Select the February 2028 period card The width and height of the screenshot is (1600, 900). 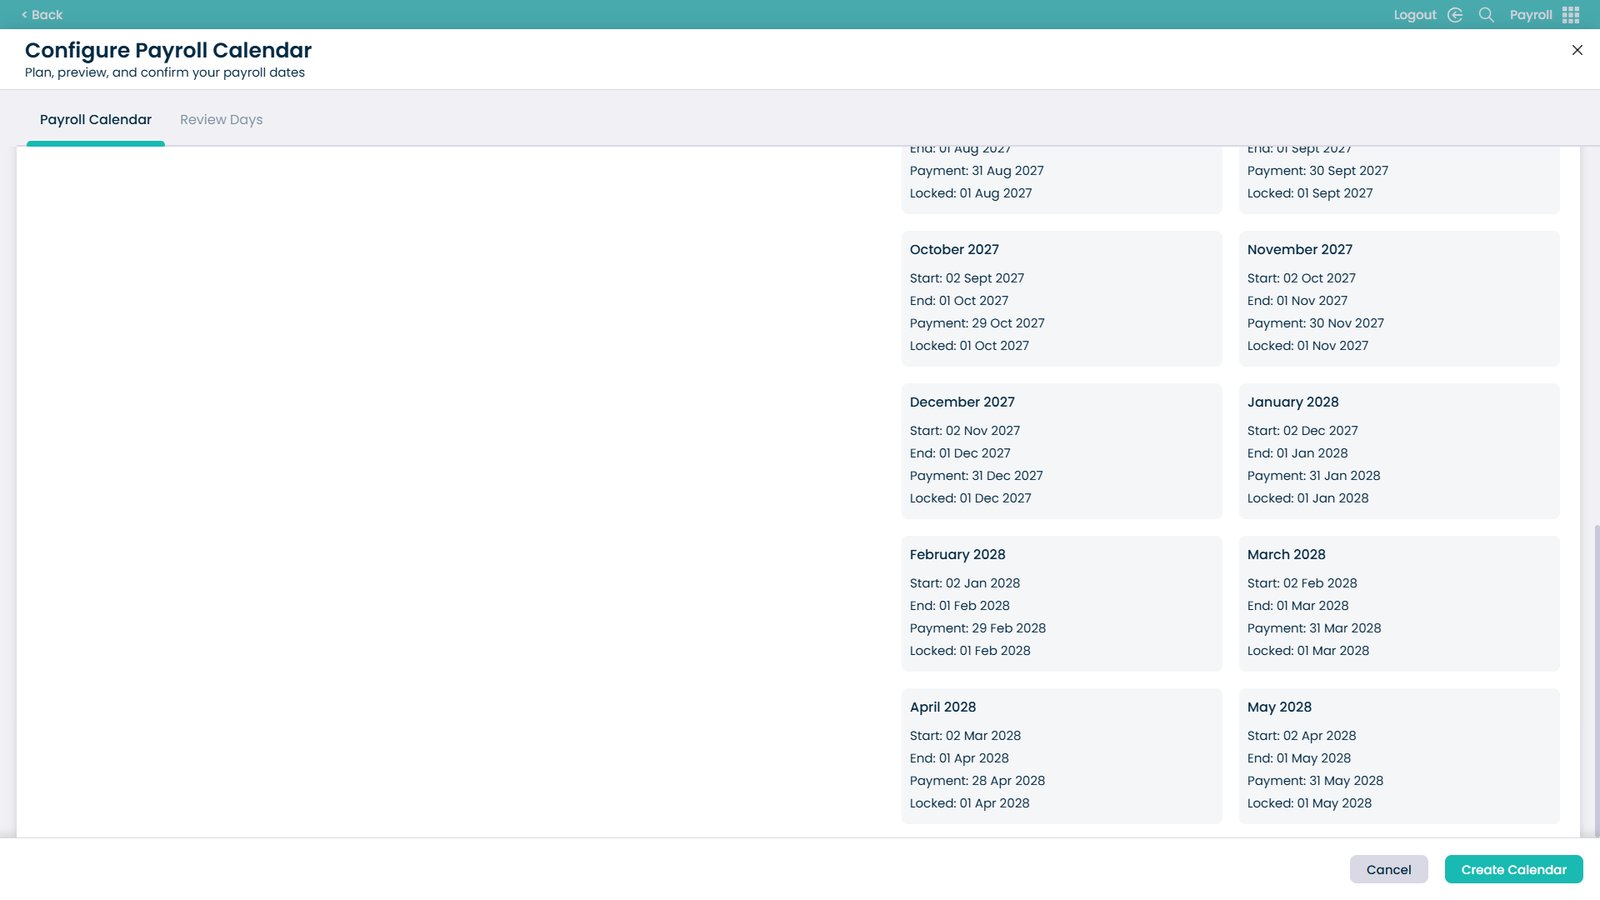tap(1062, 603)
